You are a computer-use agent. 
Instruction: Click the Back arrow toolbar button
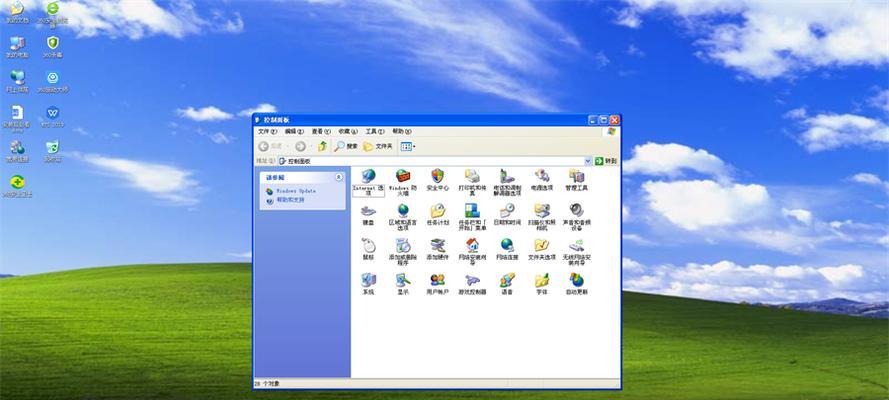264,147
